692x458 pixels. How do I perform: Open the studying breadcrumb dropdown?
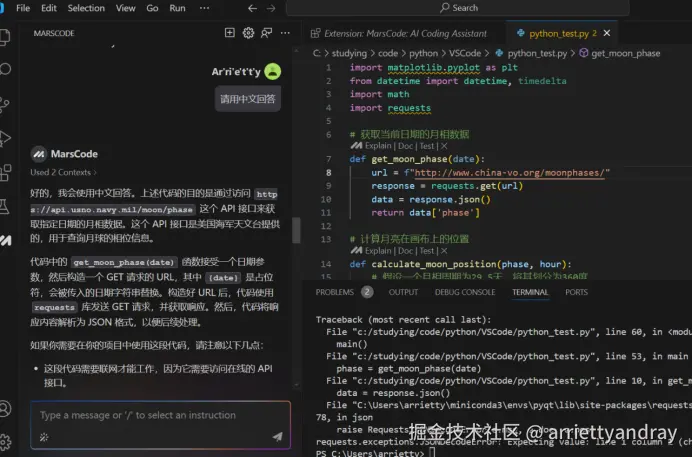(x=349, y=53)
